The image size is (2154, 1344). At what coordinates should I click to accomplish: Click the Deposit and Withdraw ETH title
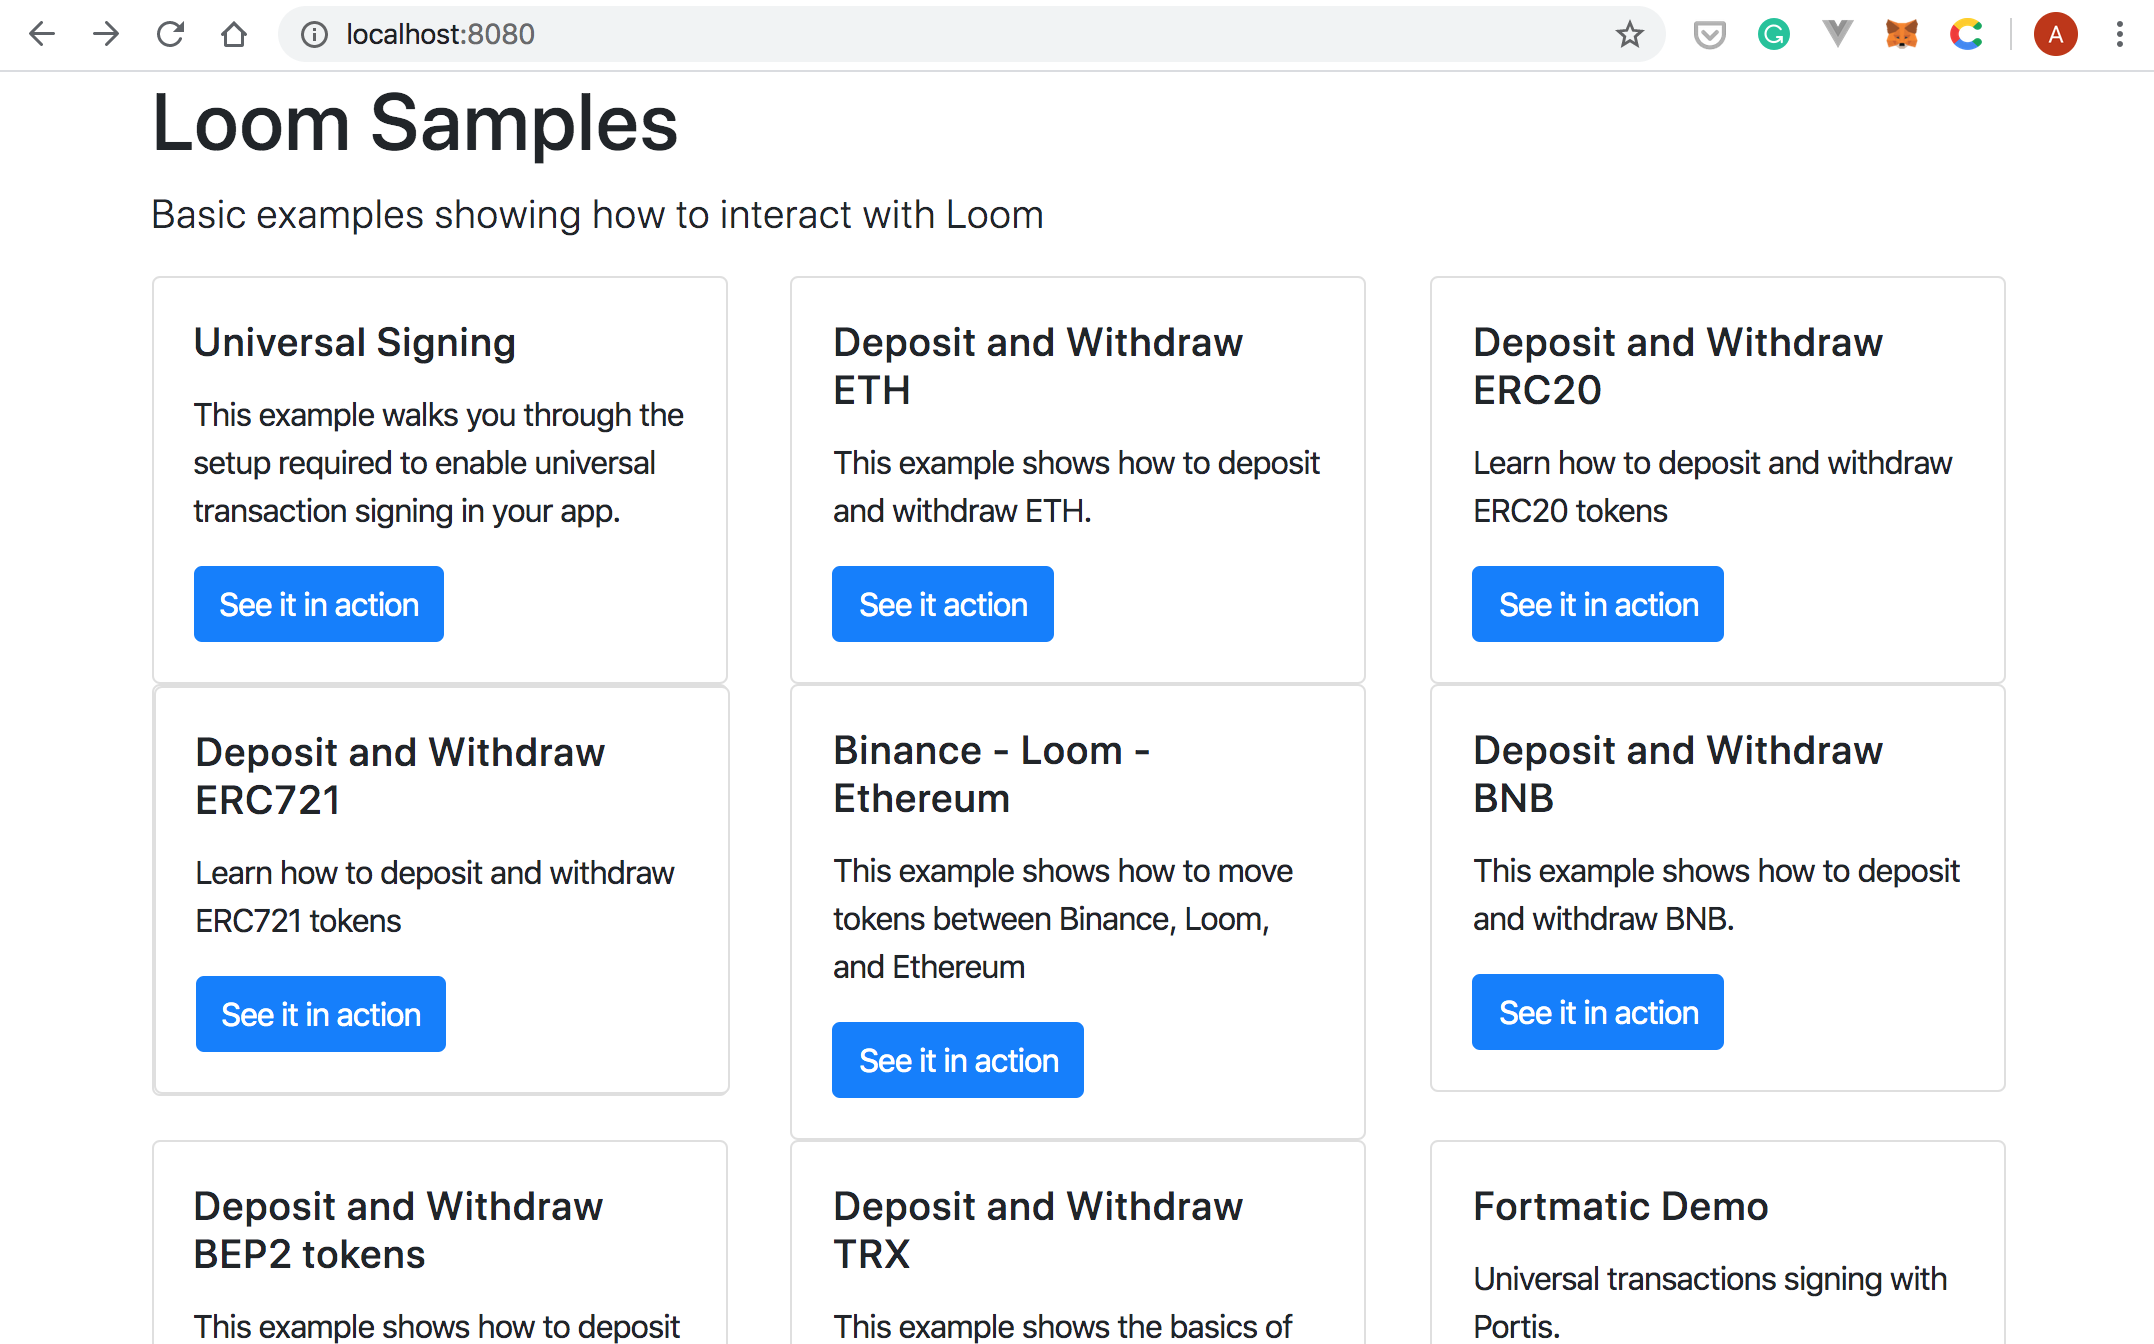tap(1038, 366)
